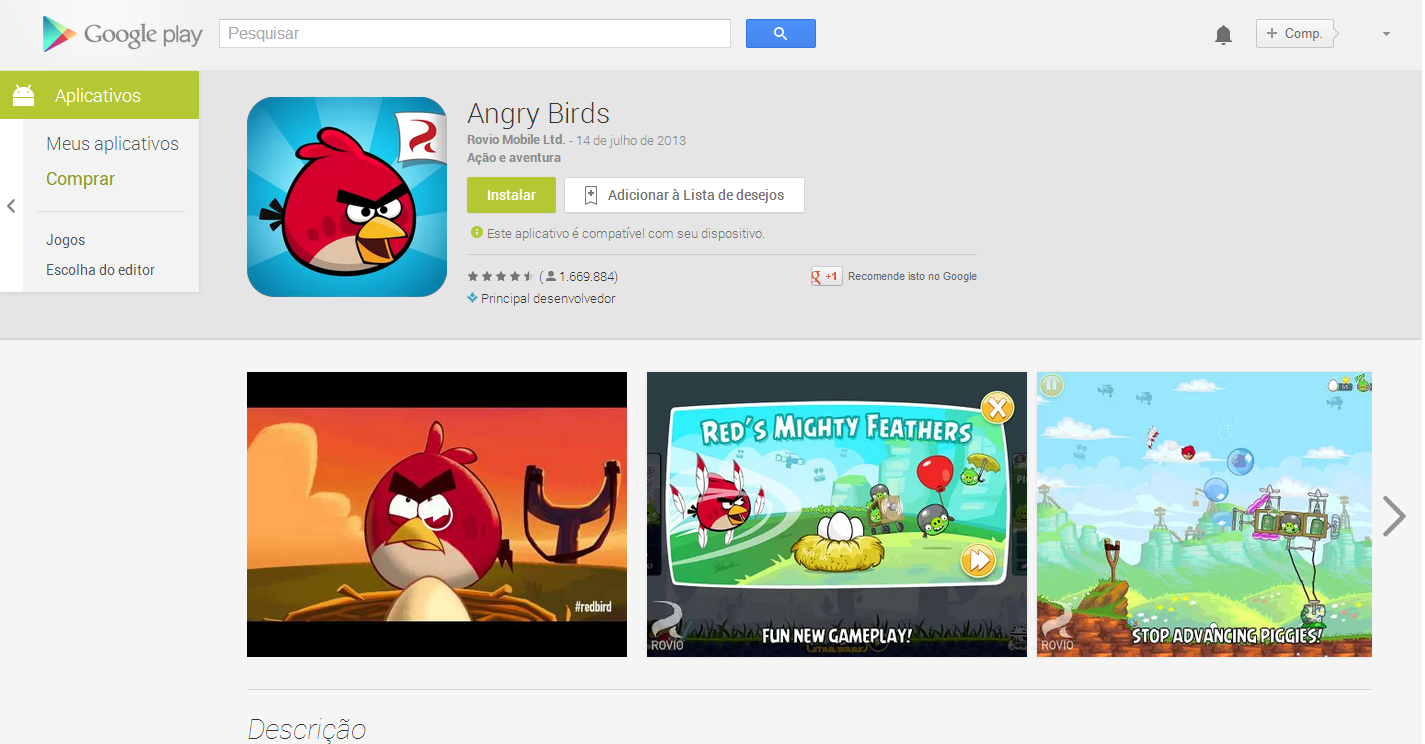Open the Aplicativos section
This screenshot has width=1425, height=744.
tap(100, 96)
